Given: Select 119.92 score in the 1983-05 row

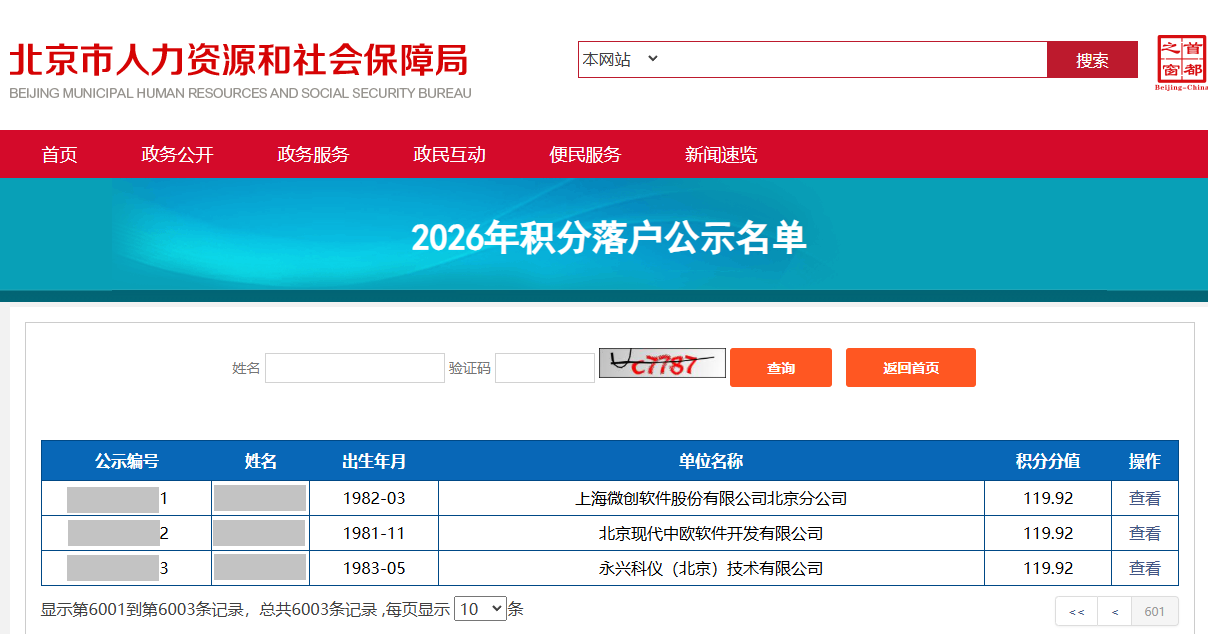Looking at the screenshot, I should (x=1048, y=568).
